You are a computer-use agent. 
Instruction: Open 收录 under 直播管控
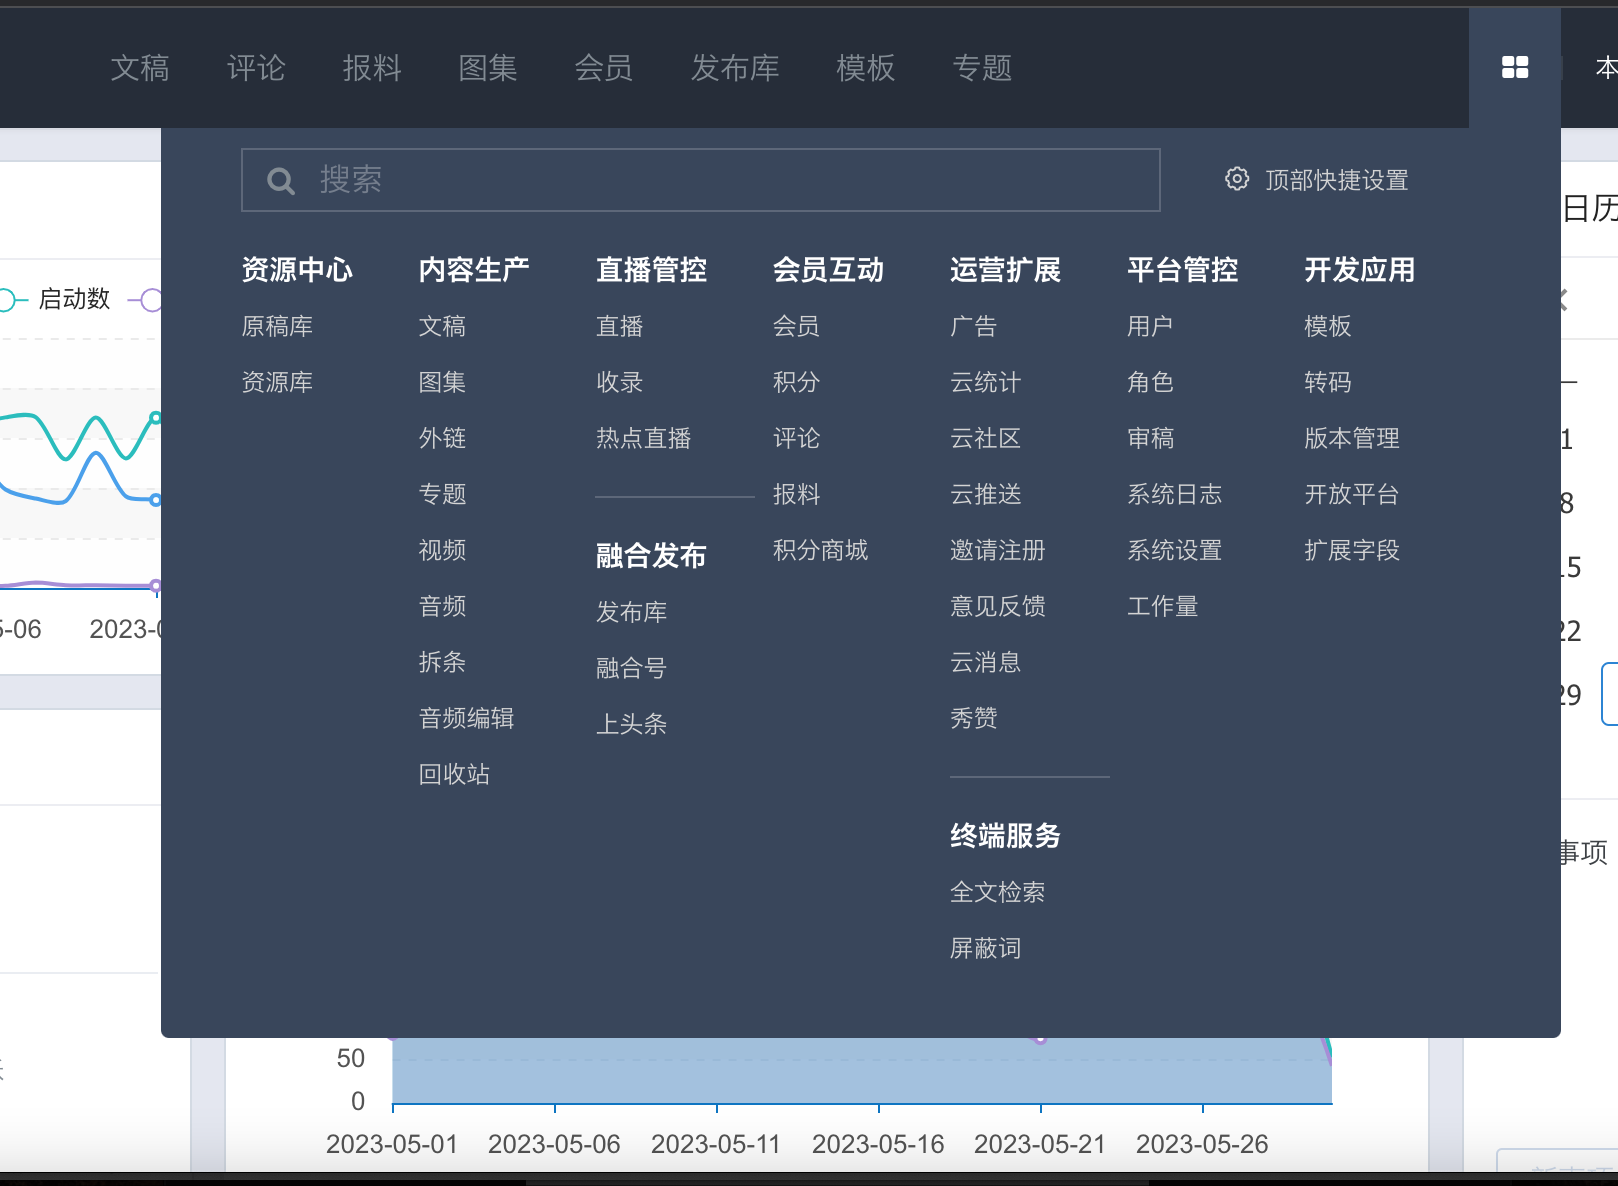[619, 382]
